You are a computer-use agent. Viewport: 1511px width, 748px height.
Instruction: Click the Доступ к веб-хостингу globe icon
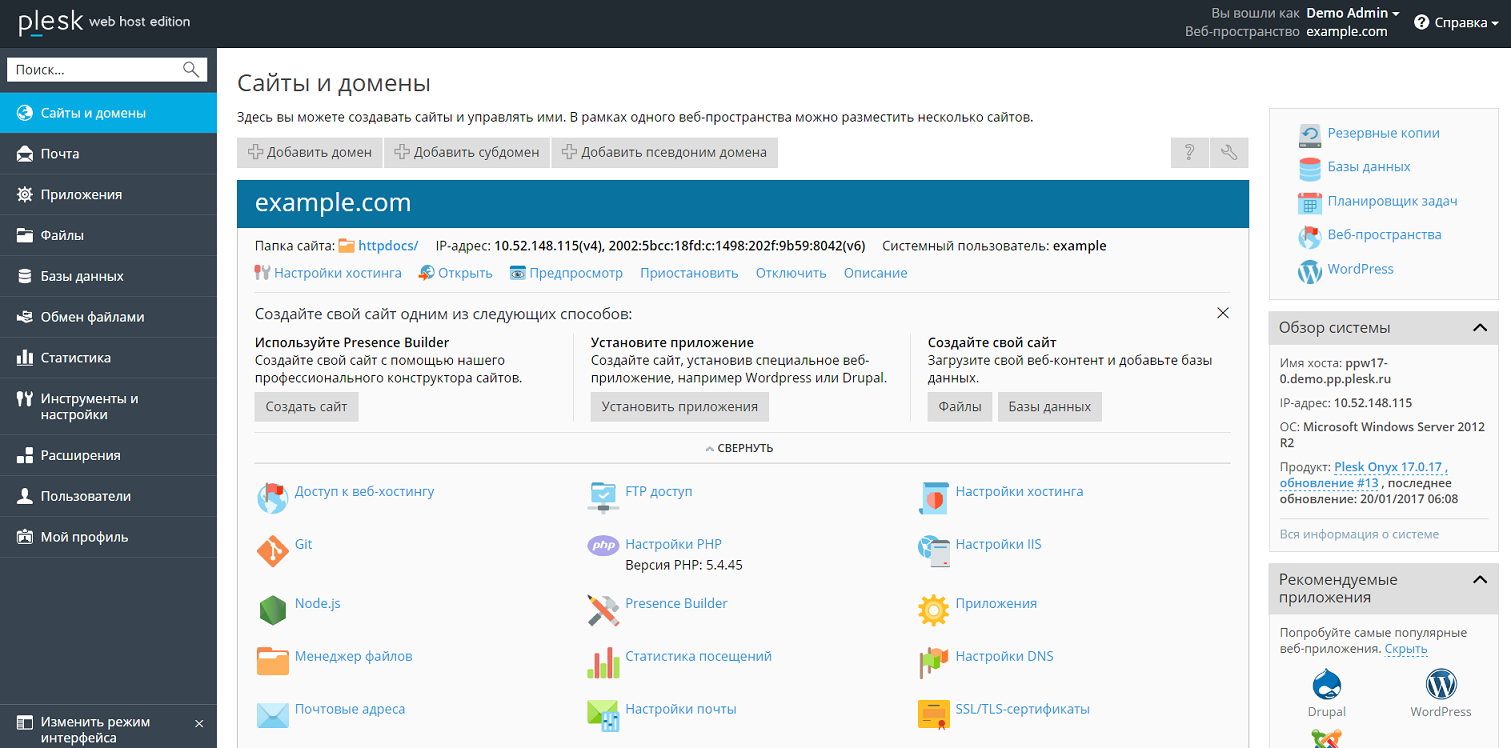point(272,497)
